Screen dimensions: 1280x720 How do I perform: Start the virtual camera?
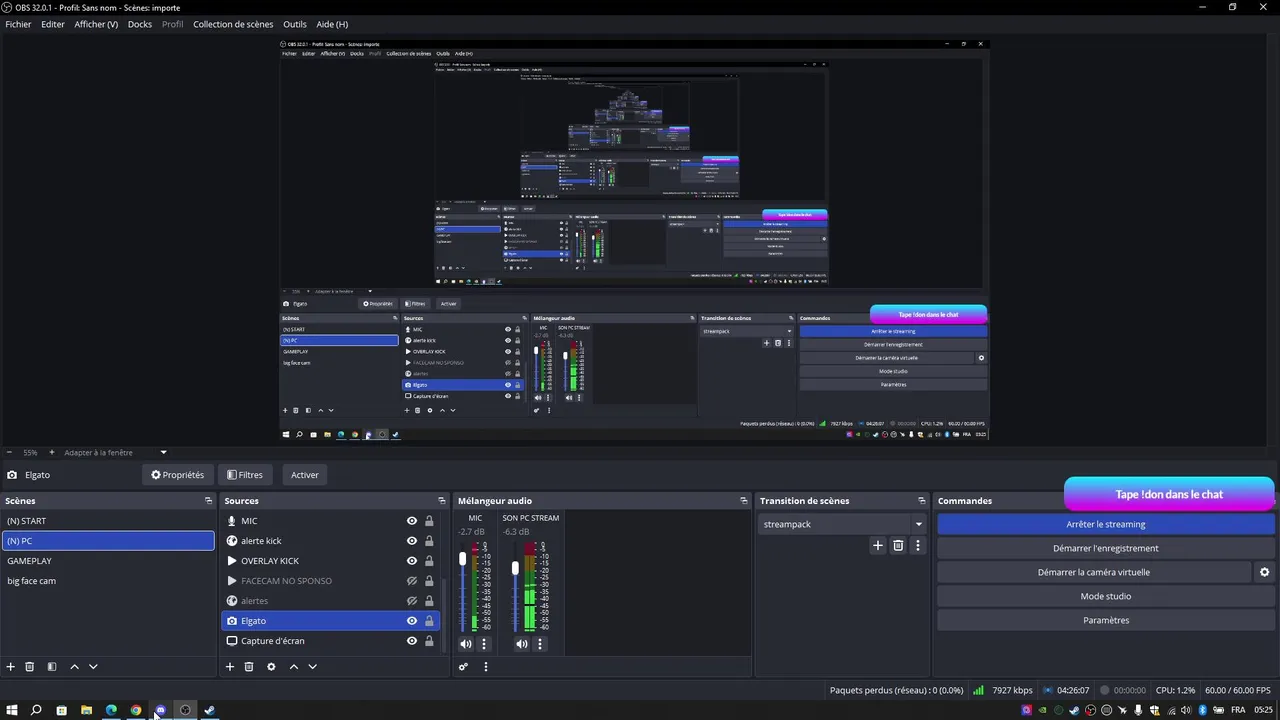pyautogui.click(x=1094, y=572)
